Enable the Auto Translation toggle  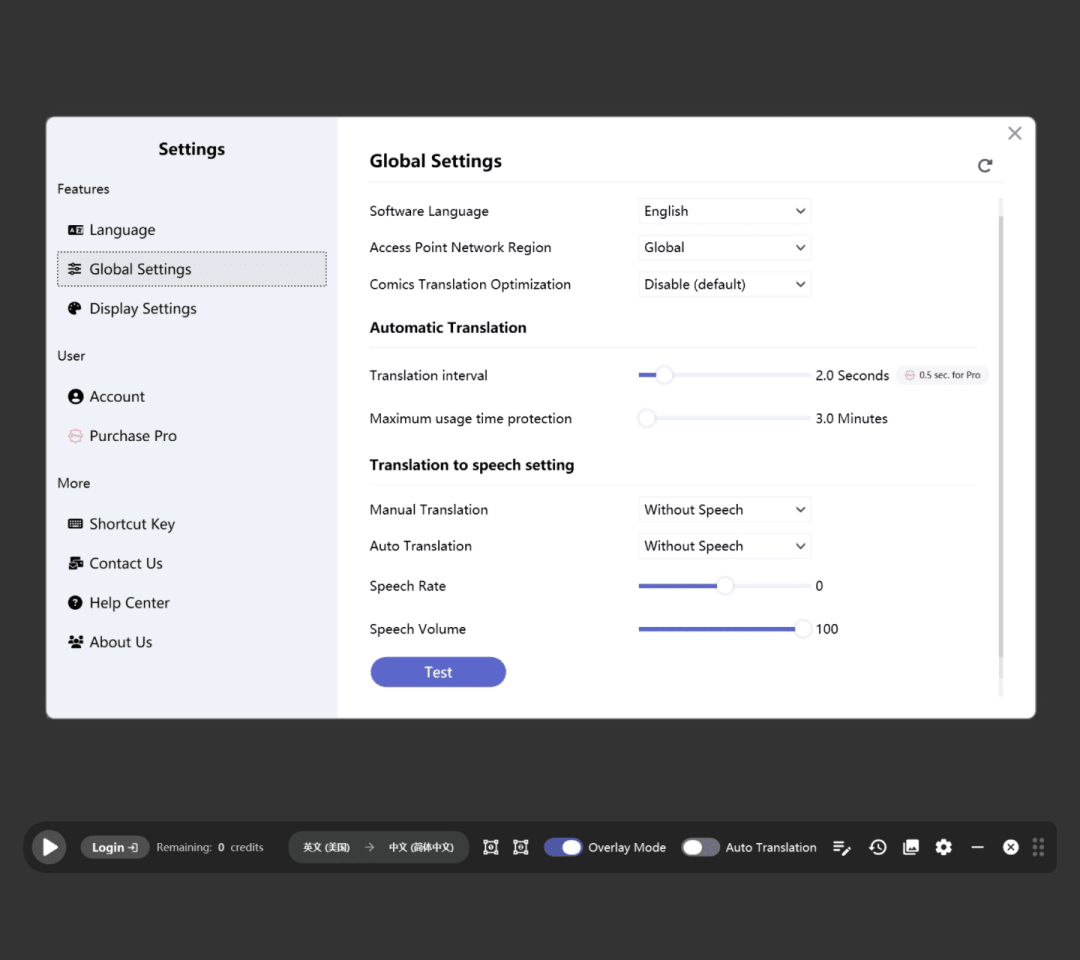(700, 847)
